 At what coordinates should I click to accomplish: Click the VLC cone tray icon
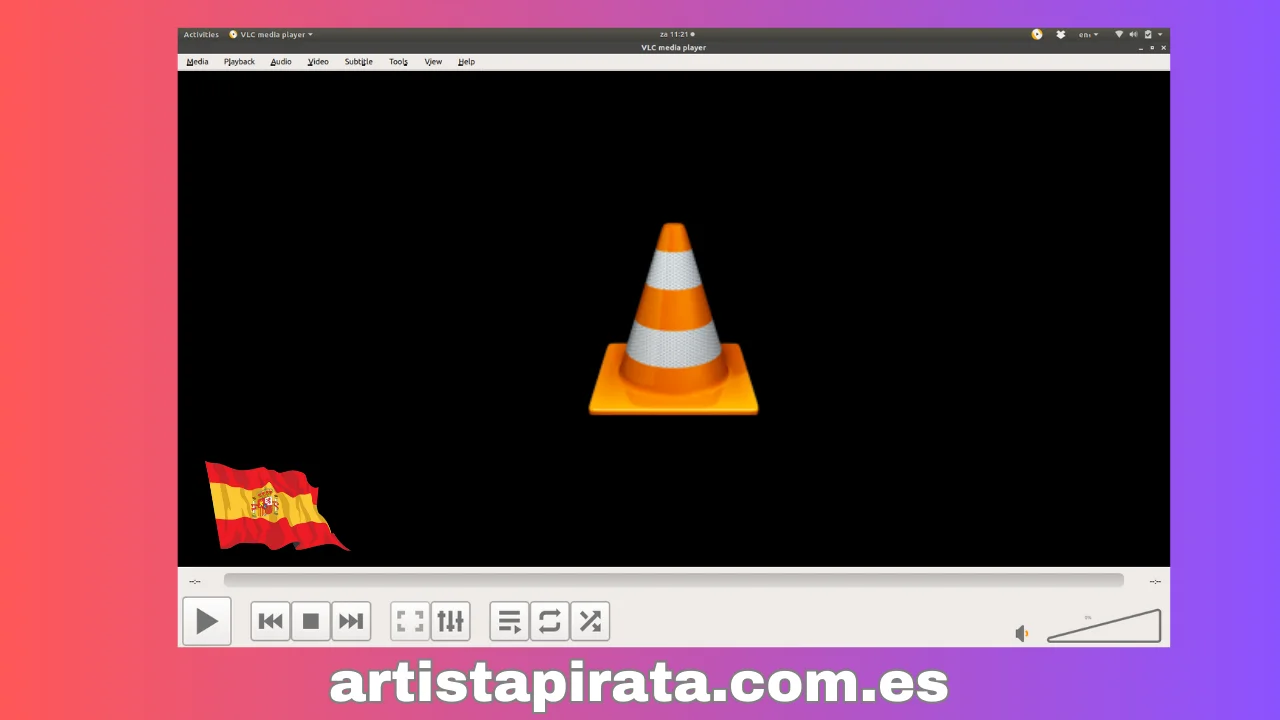1037,34
